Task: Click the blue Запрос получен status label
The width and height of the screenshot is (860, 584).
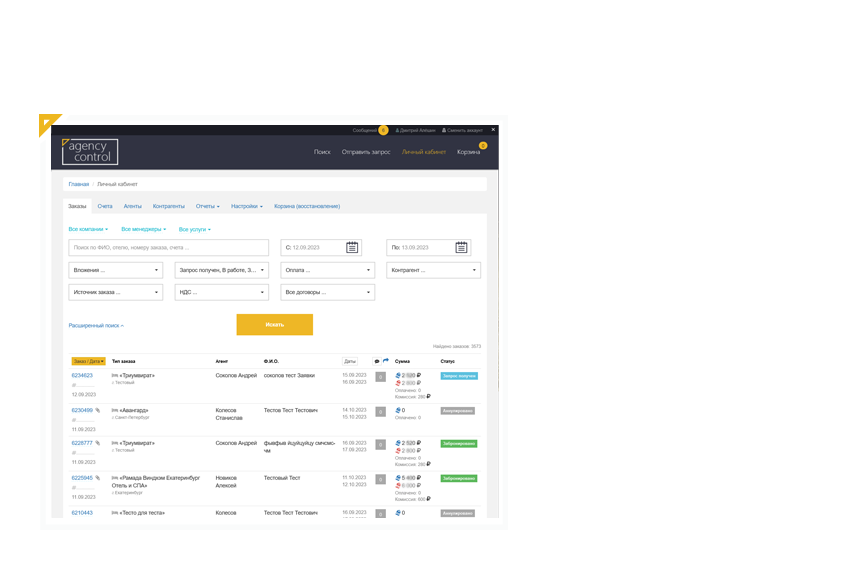Action: [x=459, y=376]
